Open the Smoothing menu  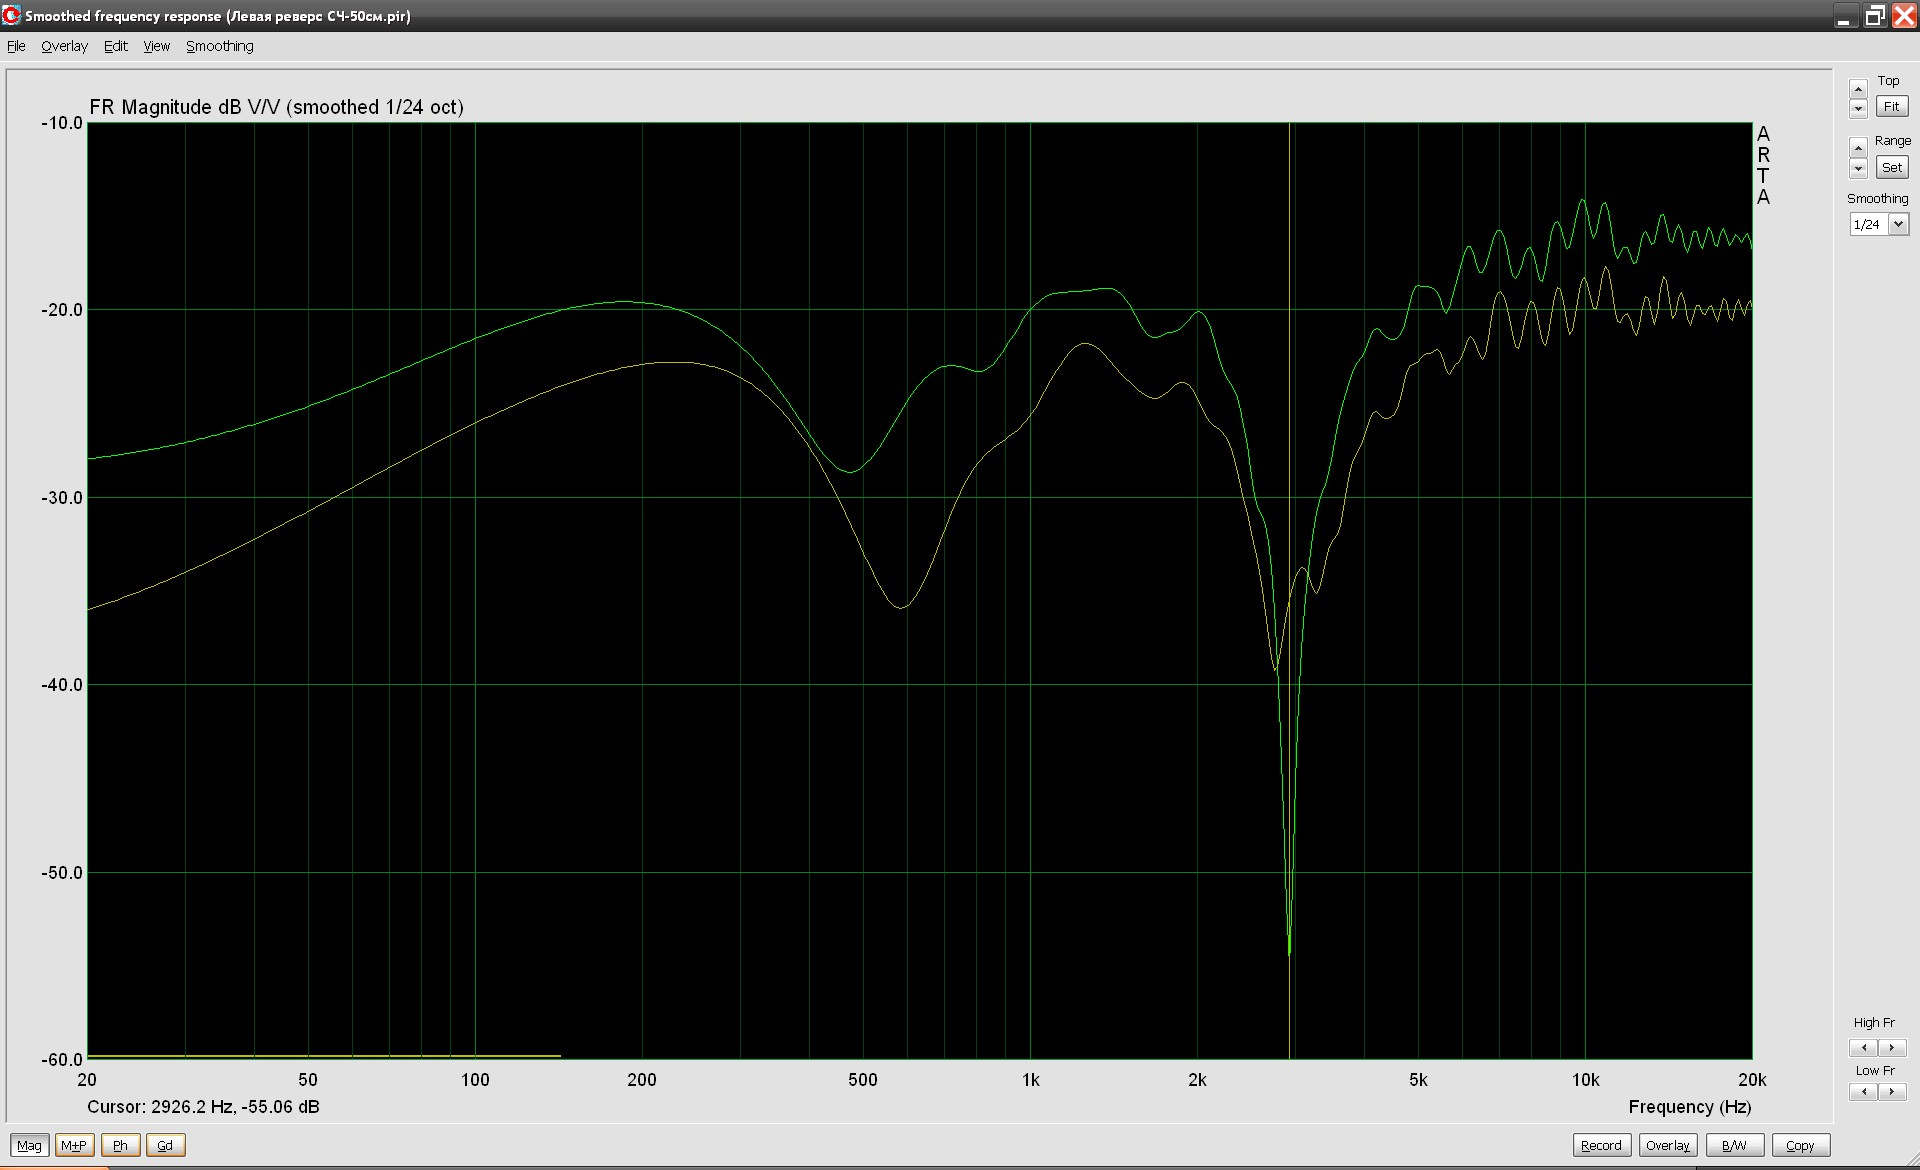[220, 46]
